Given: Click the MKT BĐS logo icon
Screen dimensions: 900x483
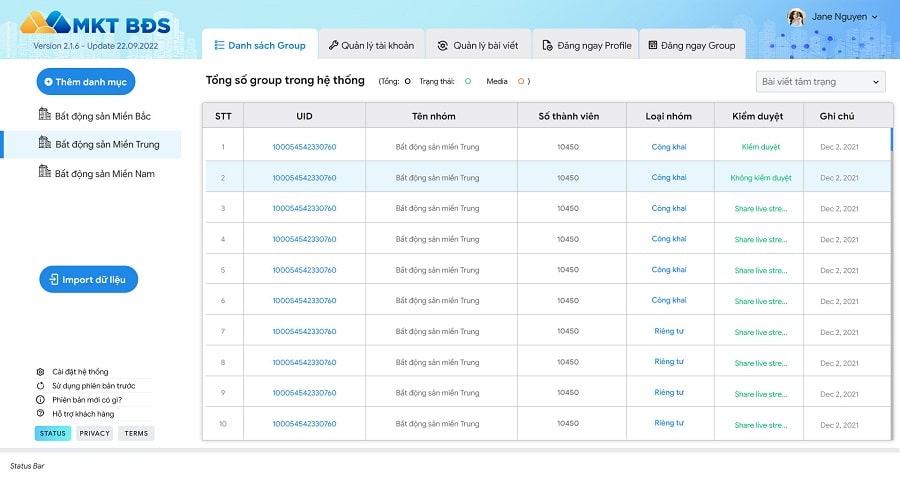Looking at the screenshot, I should [x=46, y=23].
